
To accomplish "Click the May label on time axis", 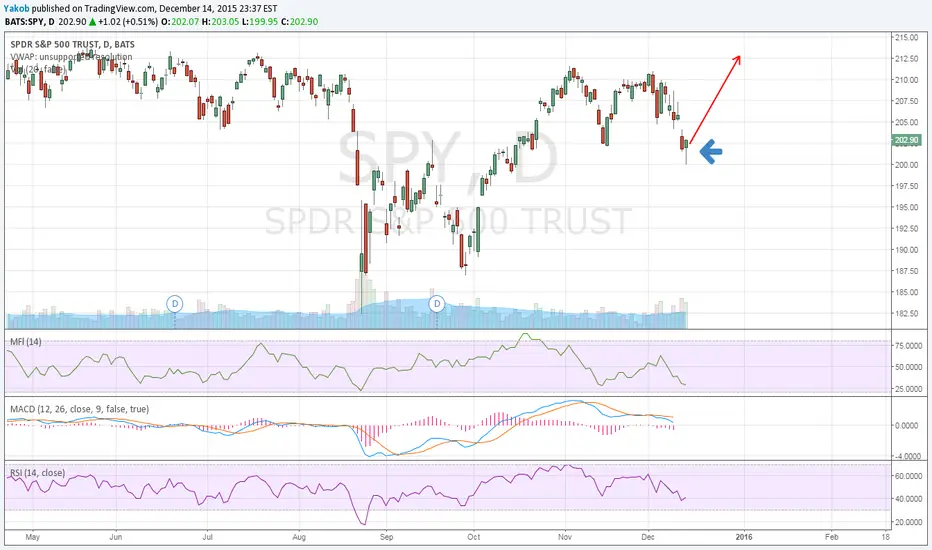I will tap(33, 537).
